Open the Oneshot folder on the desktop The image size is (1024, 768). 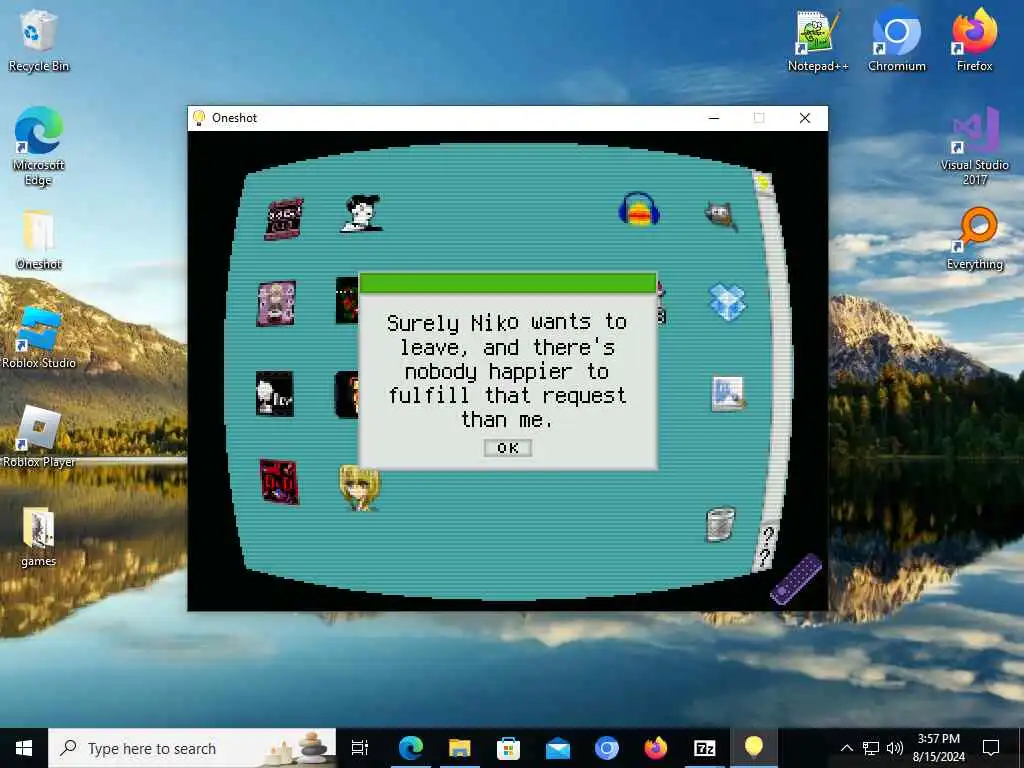[x=39, y=240]
